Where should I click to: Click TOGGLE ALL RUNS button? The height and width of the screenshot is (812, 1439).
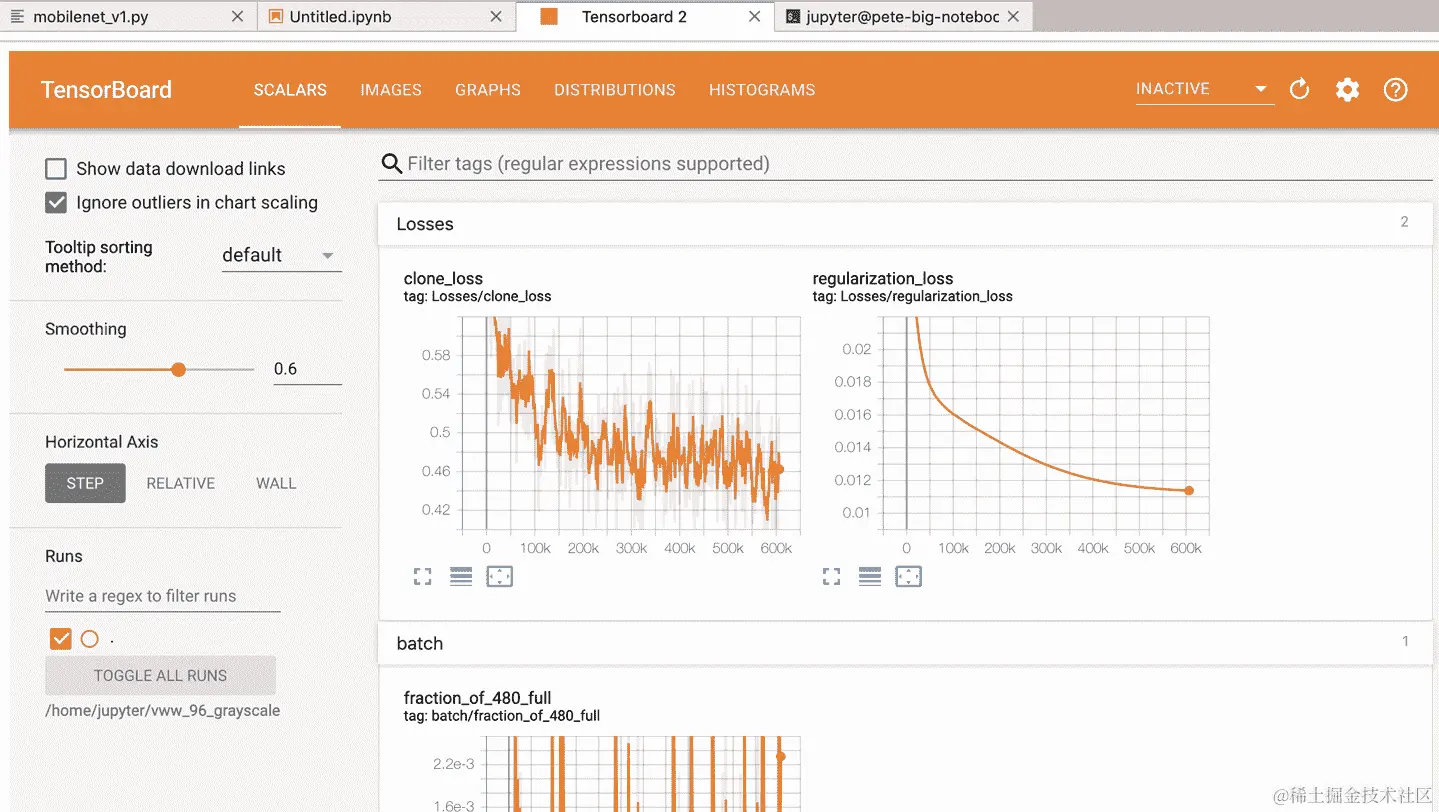160,675
